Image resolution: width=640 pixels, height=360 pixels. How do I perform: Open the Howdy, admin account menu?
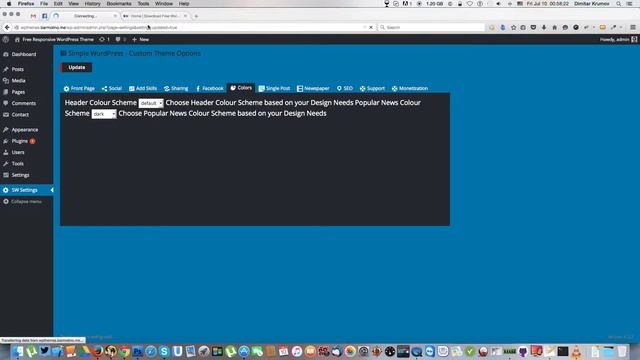(618, 40)
